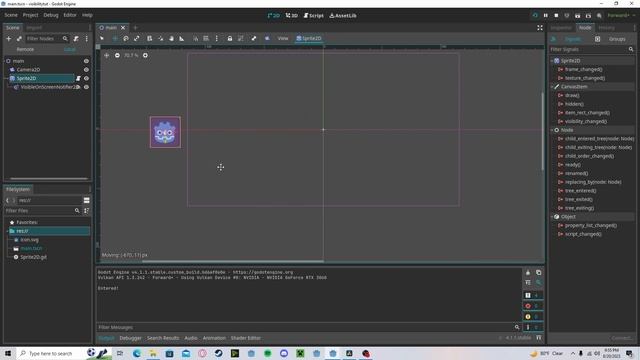
Task: Choose the Scale Mode tool
Action: point(137,38)
